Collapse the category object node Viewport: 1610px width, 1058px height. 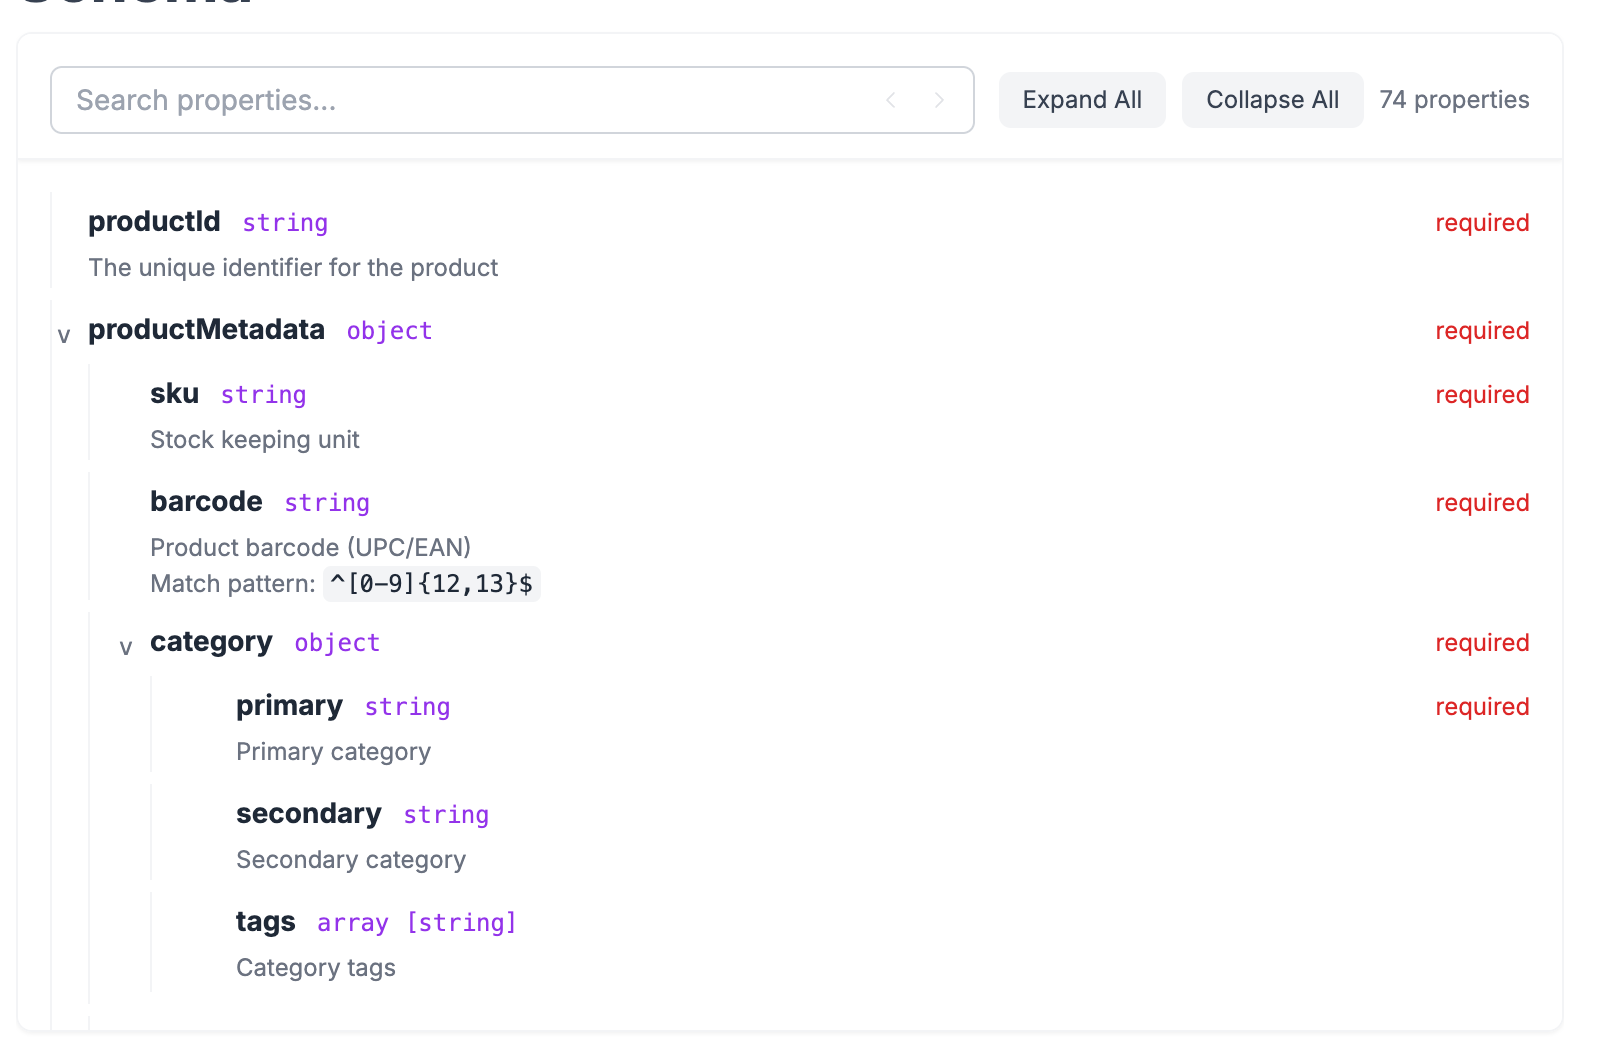coord(126,647)
